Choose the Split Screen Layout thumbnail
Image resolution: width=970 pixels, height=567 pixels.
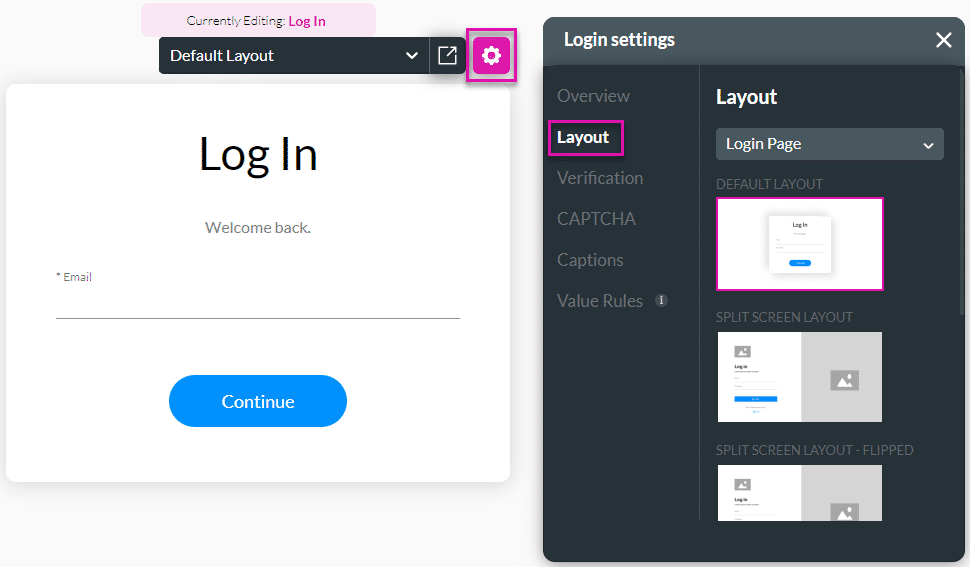tap(800, 377)
